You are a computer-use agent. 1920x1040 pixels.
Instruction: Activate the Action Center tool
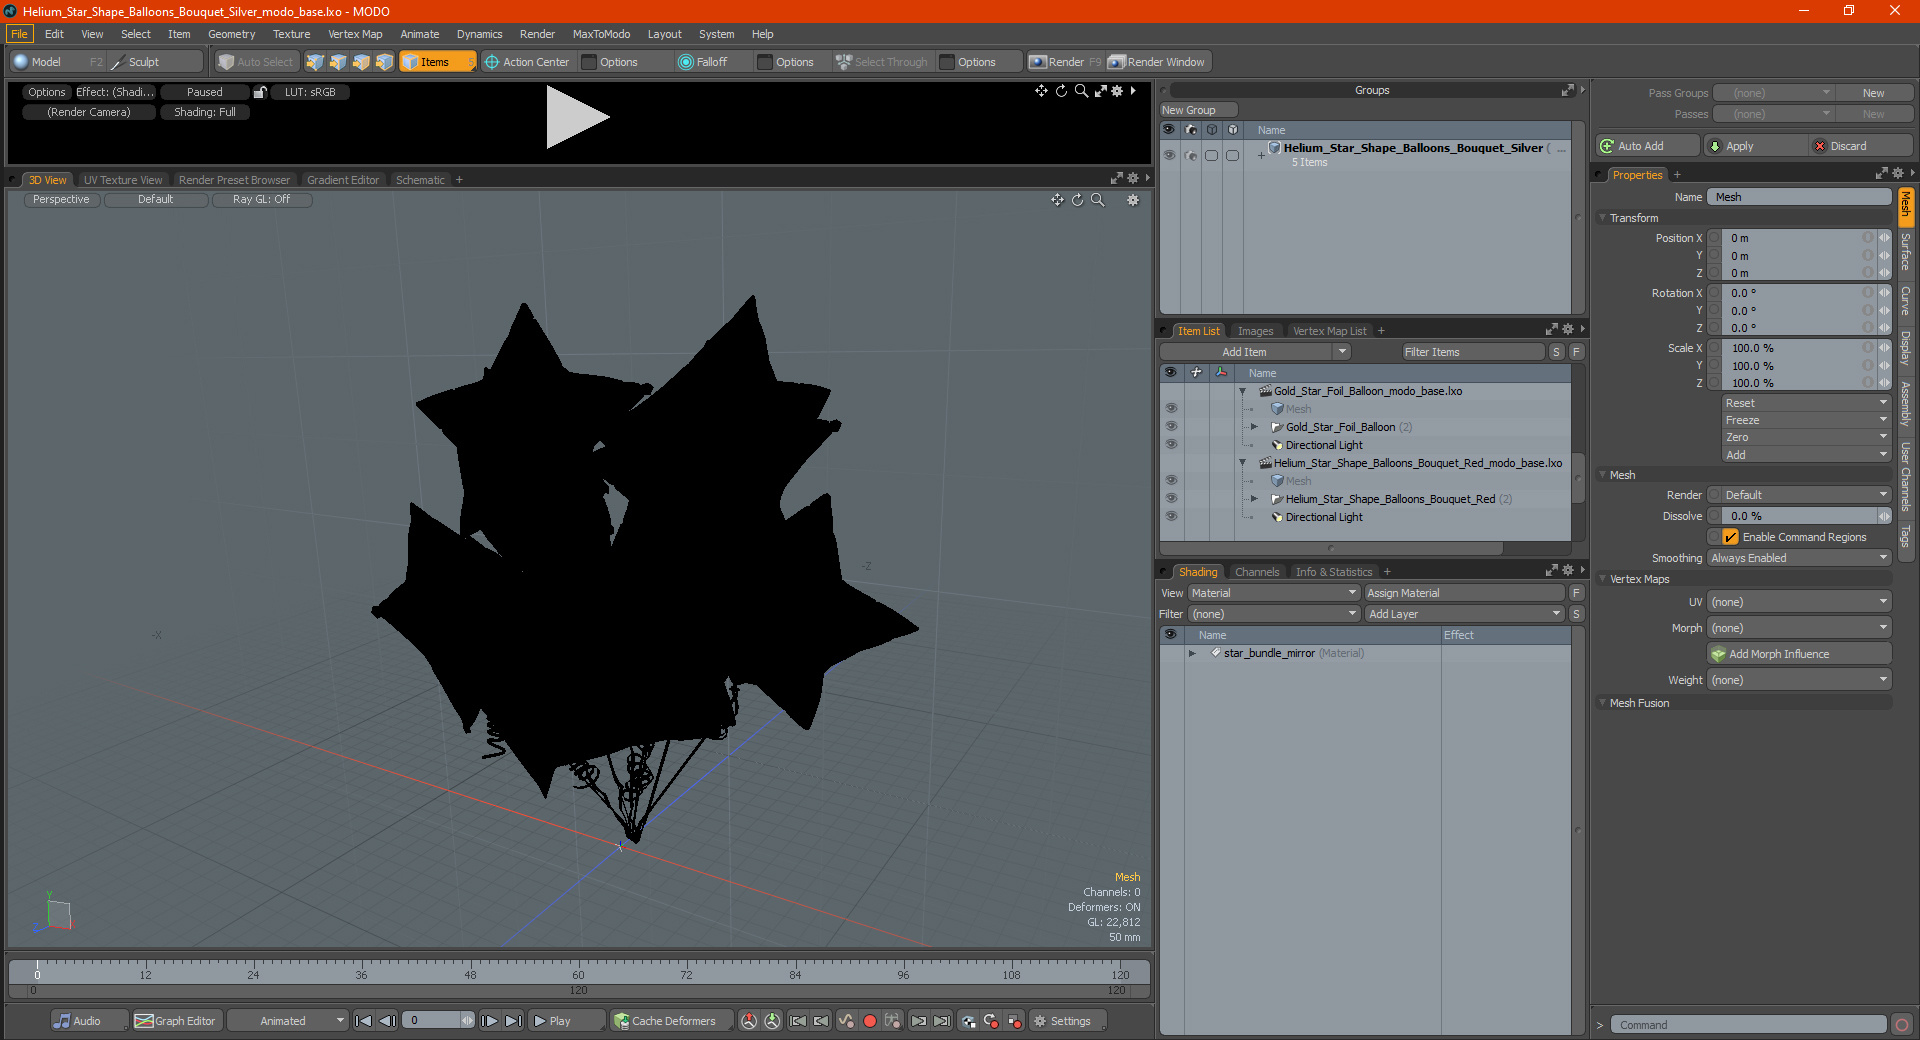[x=527, y=62]
